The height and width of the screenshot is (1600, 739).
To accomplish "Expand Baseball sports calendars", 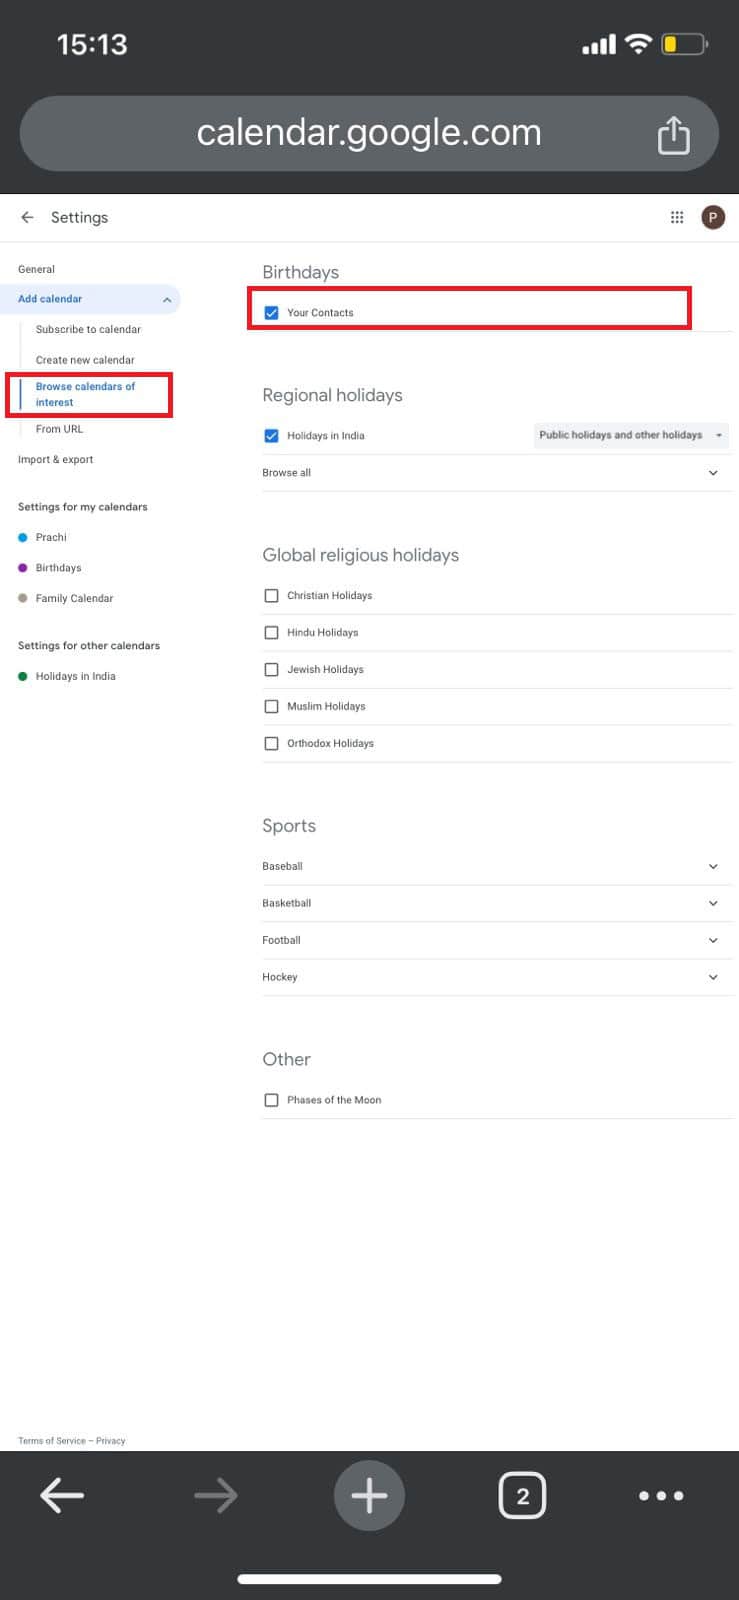I will (x=497, y=866).
